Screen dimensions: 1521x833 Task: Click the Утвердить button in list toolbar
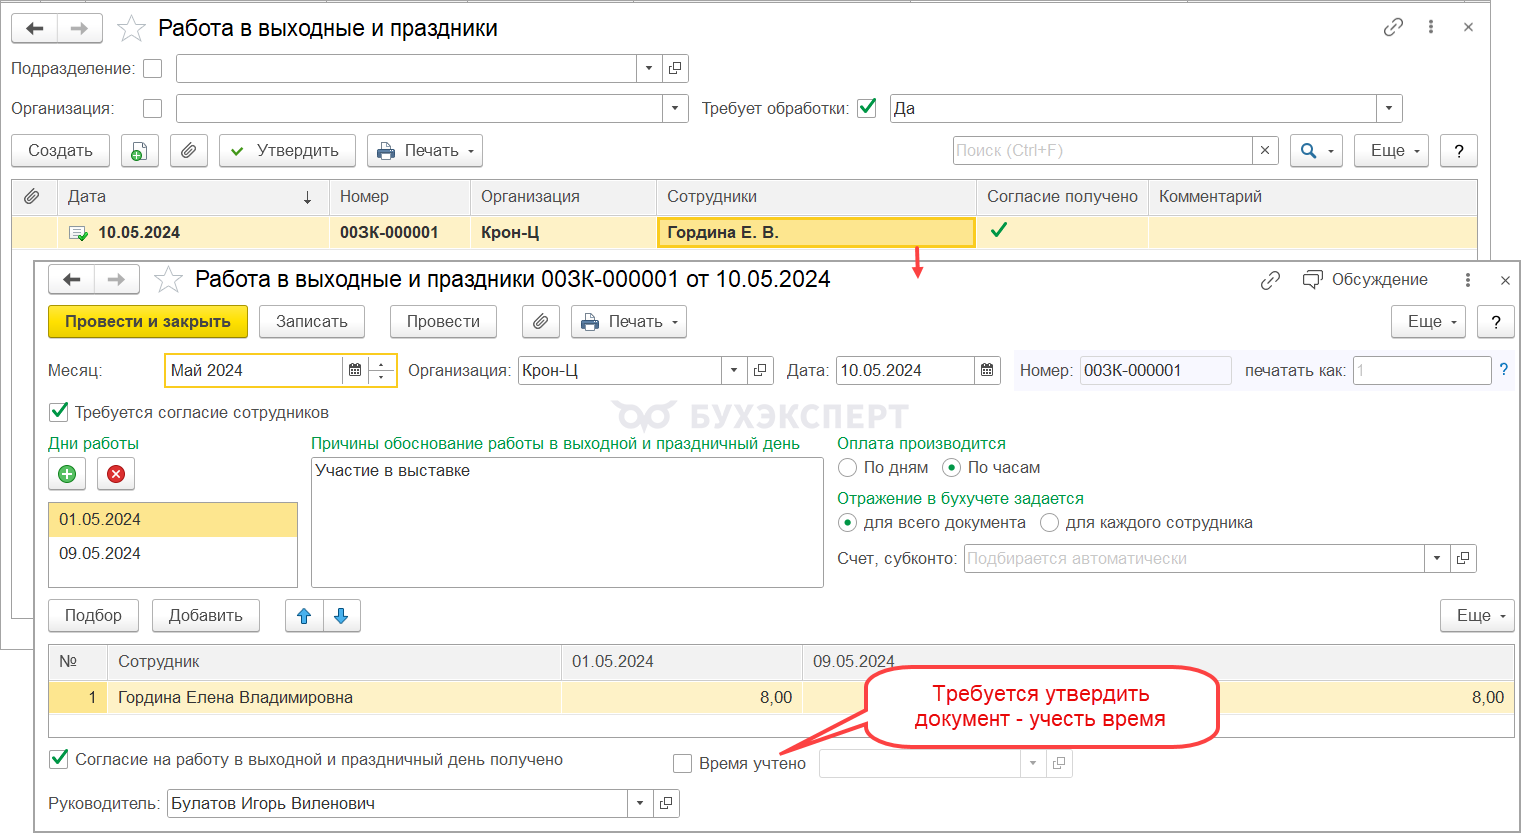(x=287, y=151)
